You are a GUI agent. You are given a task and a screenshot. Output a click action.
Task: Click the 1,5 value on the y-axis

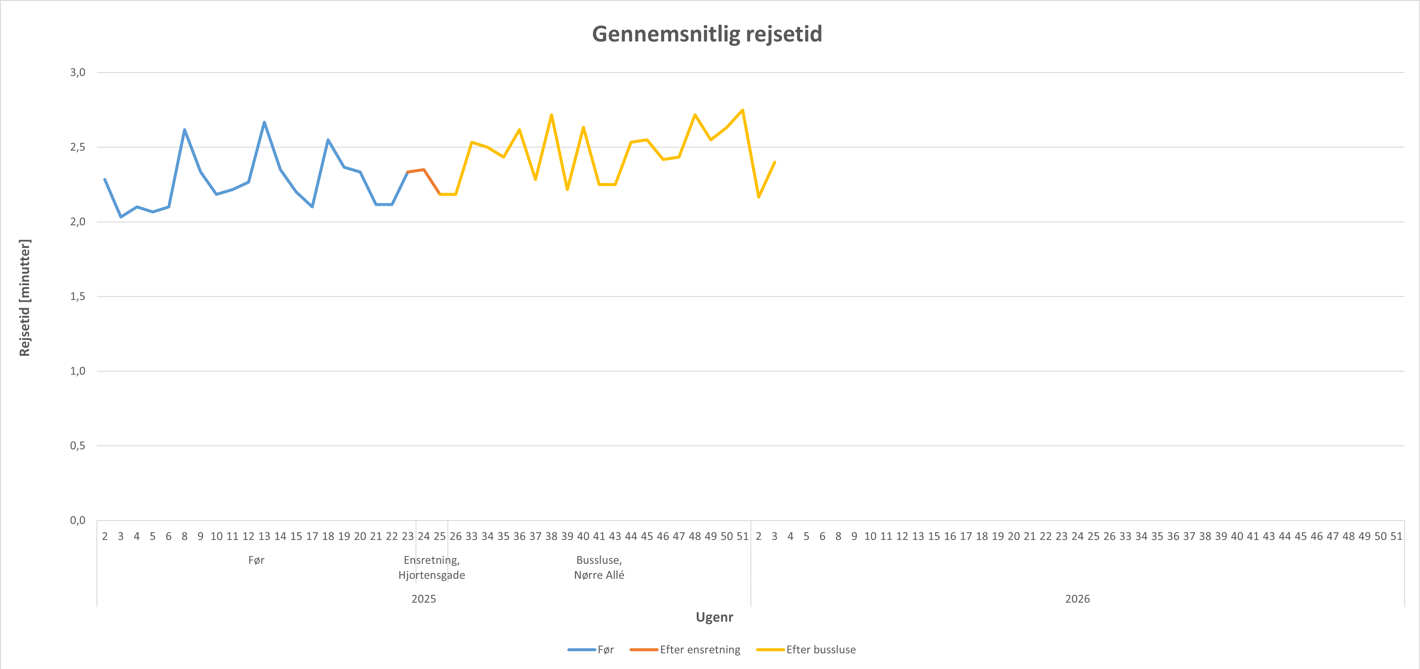[x=78, y=296]
